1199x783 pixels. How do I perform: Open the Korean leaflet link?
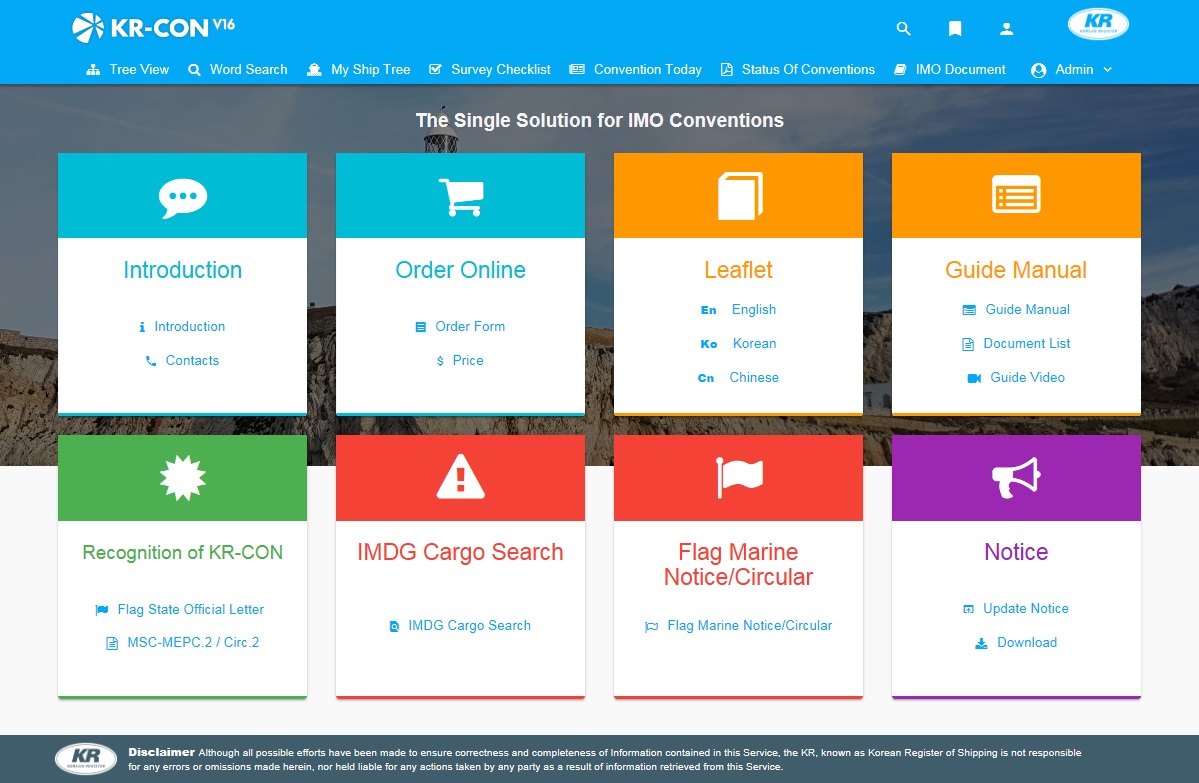753,344
